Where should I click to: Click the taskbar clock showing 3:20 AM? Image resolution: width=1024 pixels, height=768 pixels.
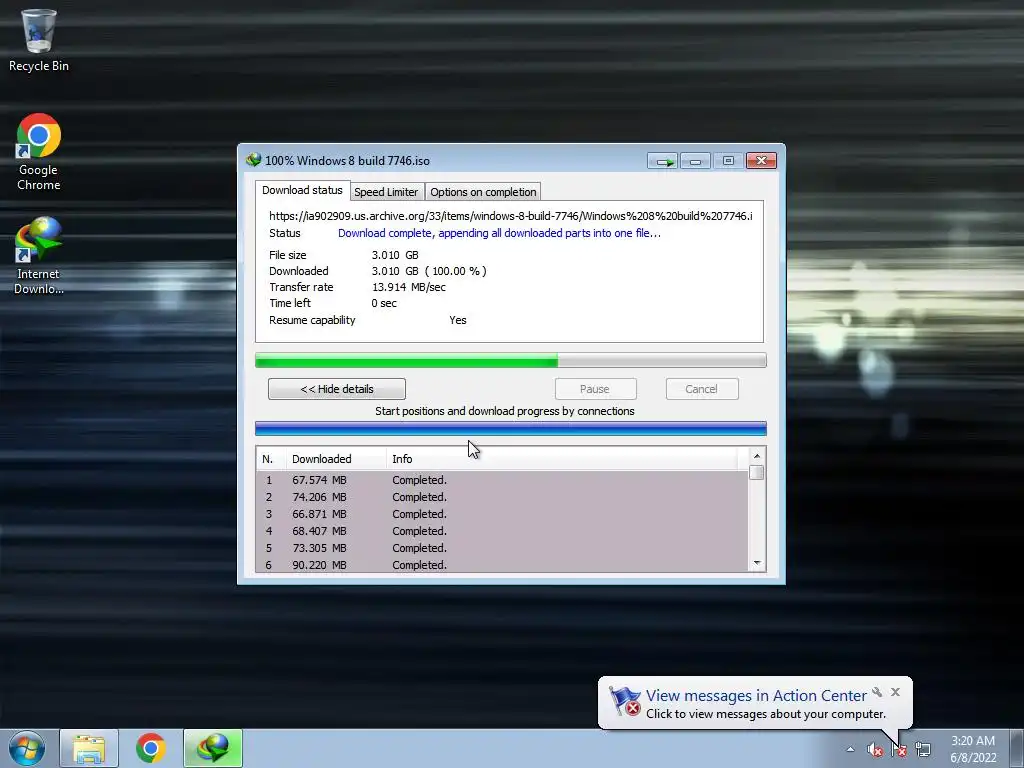click(x=973, y=749)
